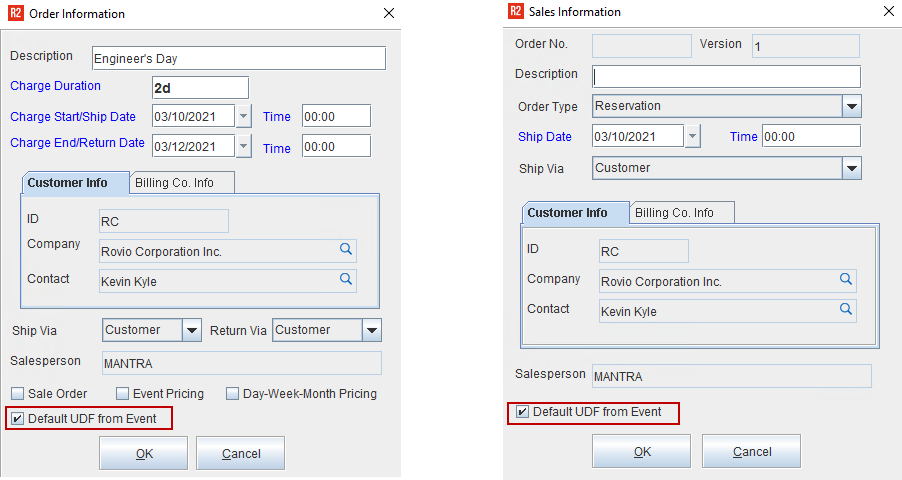Expand the Return Via dropdown
The width and height of the screenshot is (902, 480).
coord(372,330)
